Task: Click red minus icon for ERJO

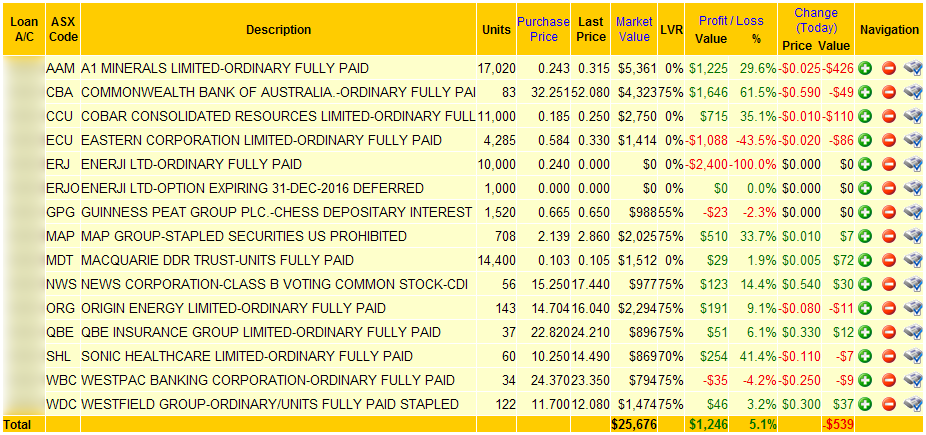Action: [x=889, y=188]
